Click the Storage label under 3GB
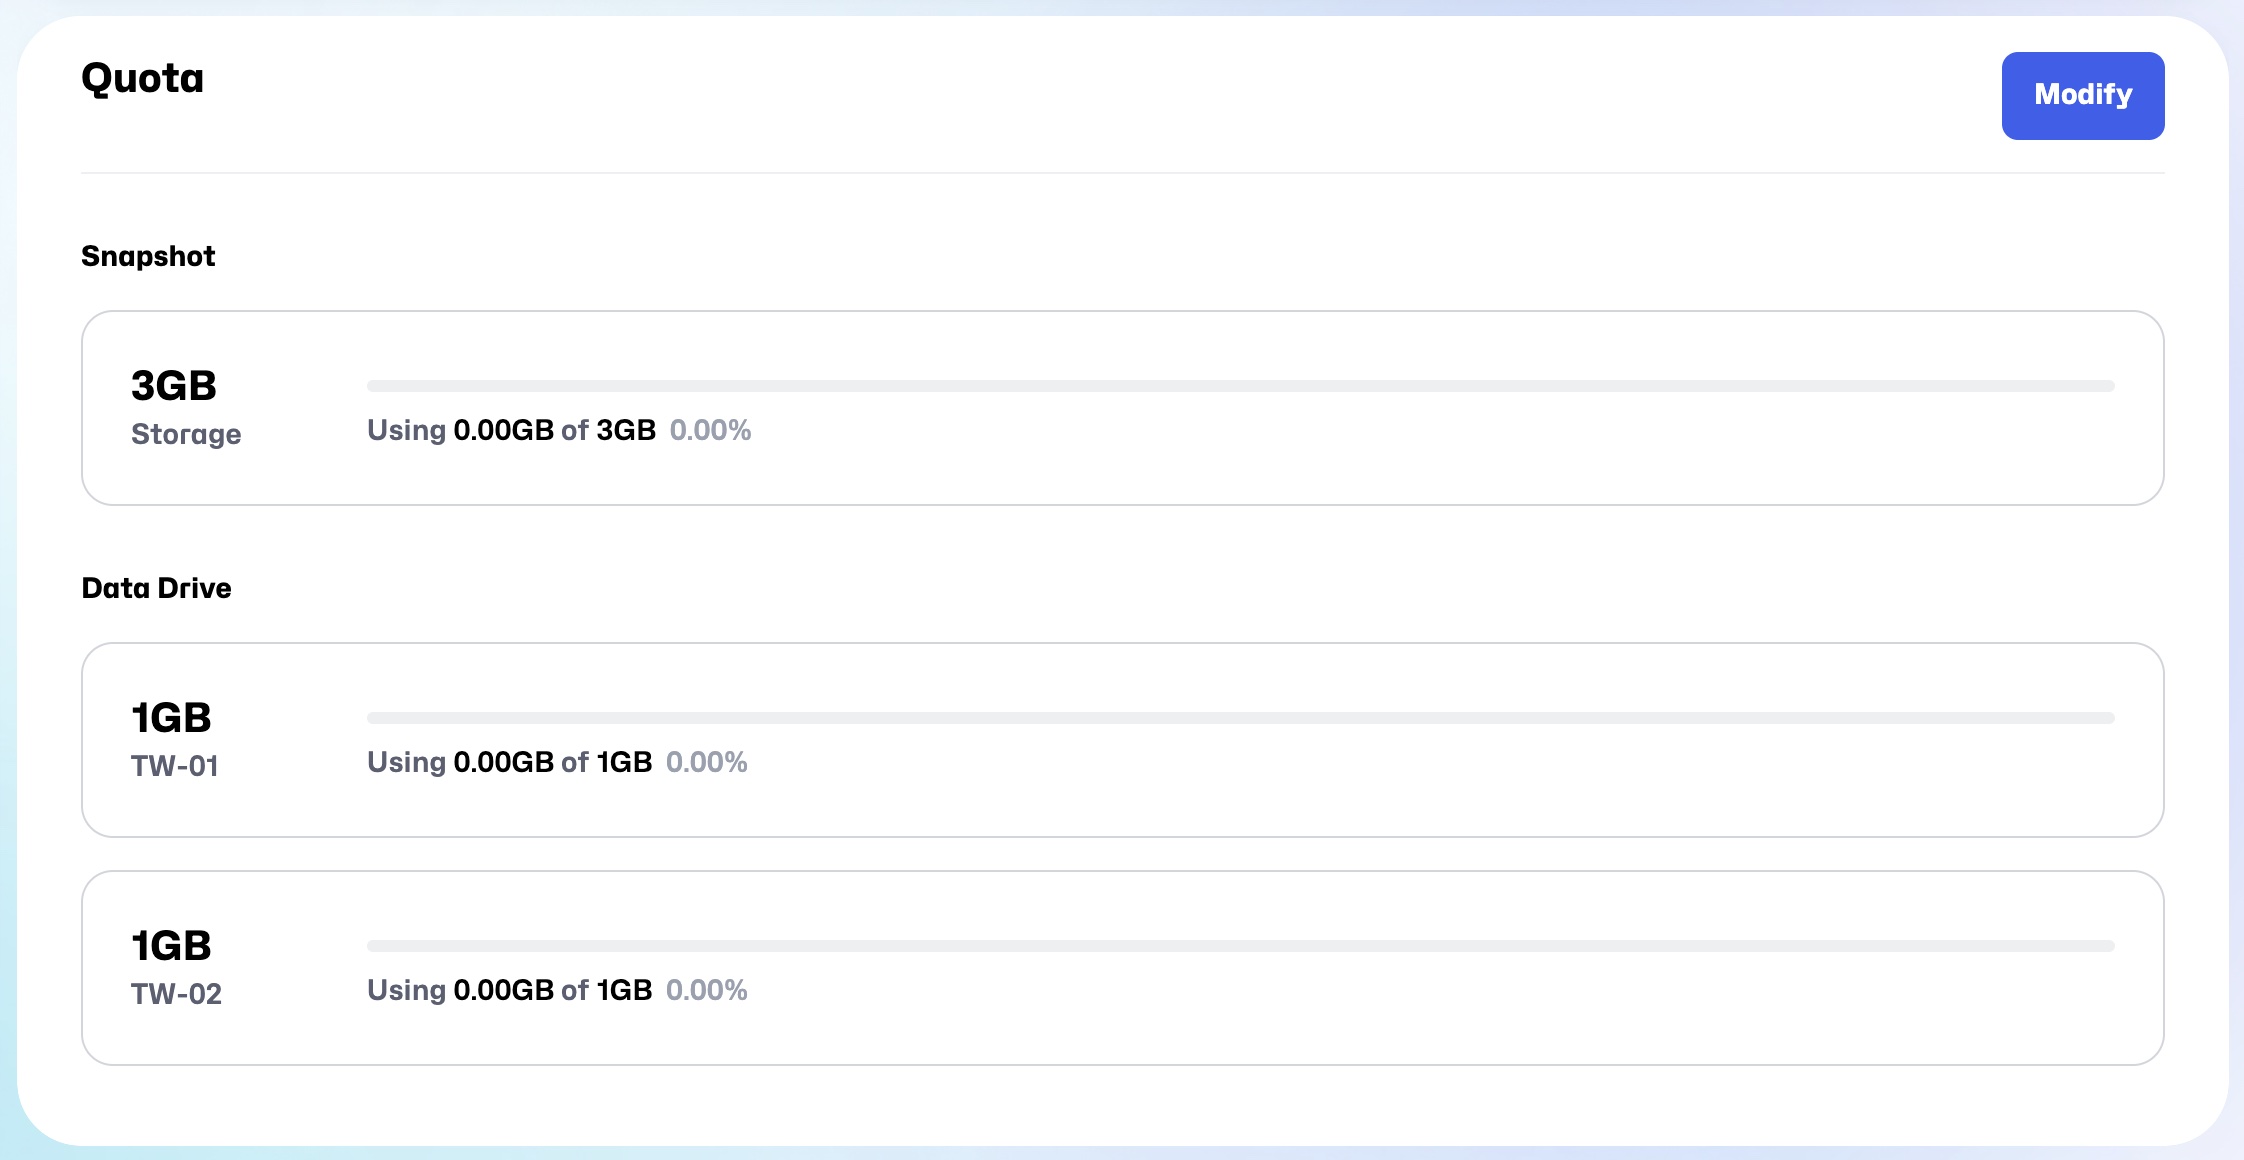 pyautogui.click(x=186, y=434)
